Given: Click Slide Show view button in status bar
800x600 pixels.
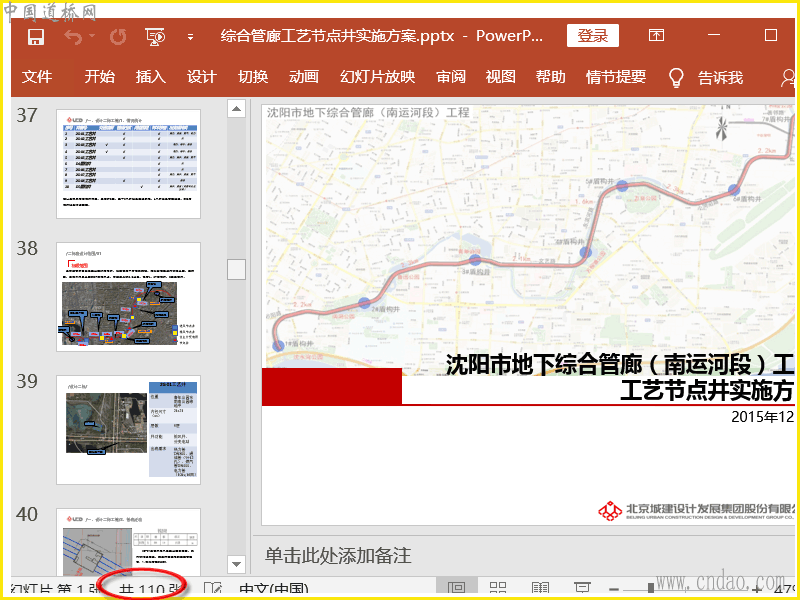Looking at the screenshot, I should pos(581,589).
